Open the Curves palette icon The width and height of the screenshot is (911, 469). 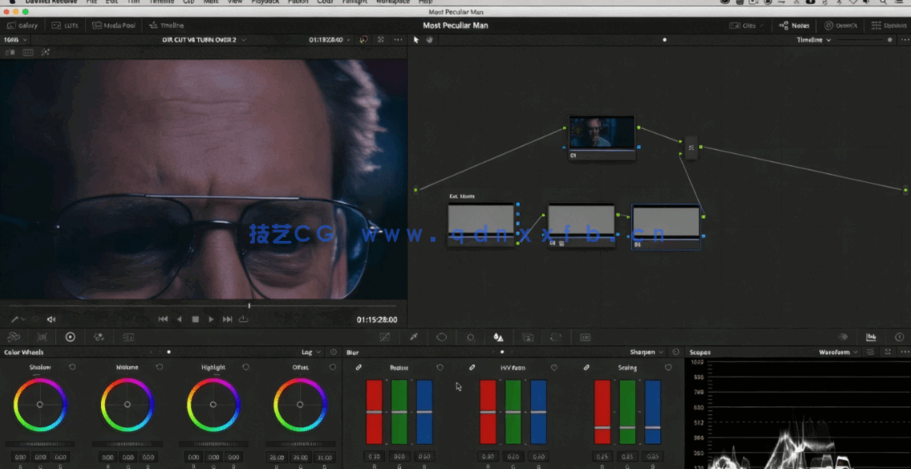(385, 337)
